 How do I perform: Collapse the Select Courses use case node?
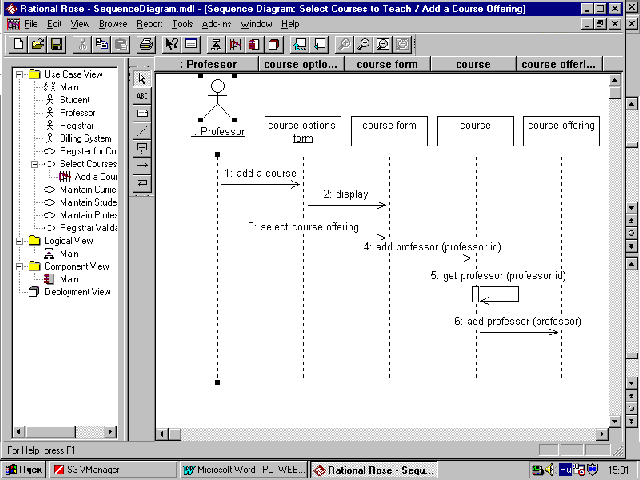[35, 164]
